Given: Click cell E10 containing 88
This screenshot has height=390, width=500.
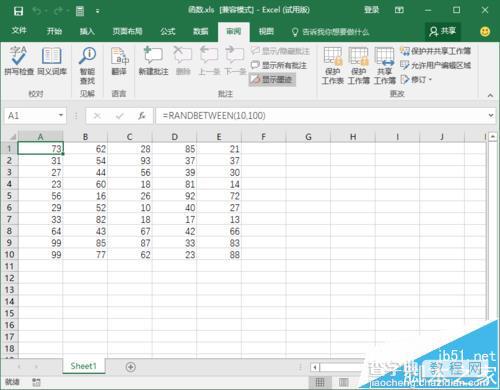Looking at the screenshot, I should coord(219,255).
